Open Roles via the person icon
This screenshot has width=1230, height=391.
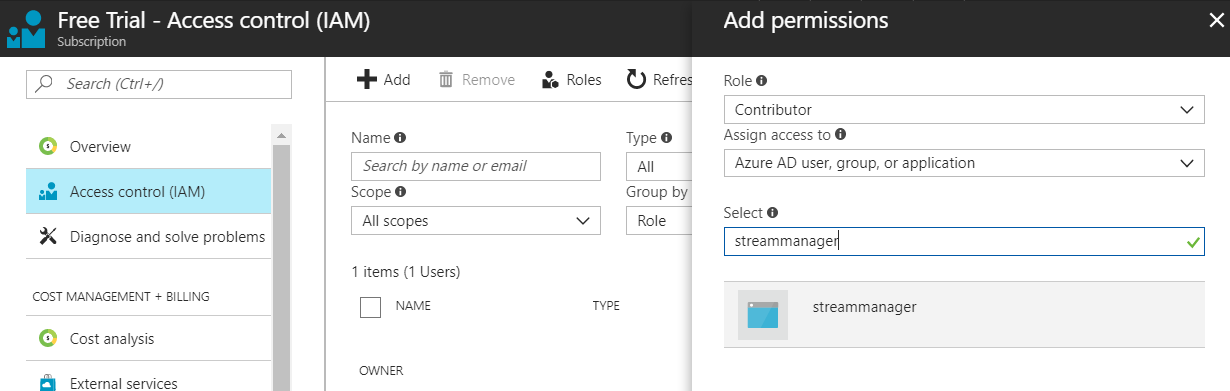click(x=549, y=80)
